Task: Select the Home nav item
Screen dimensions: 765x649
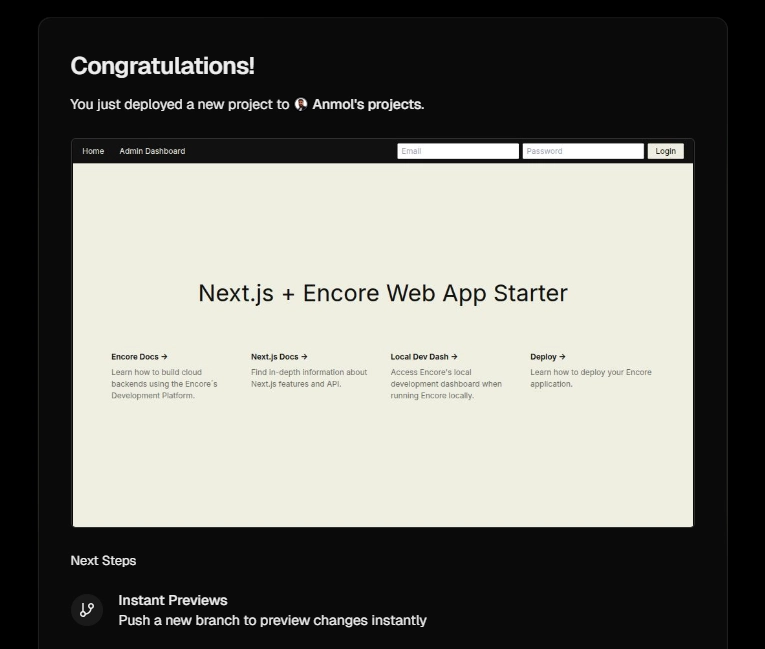Action: [x=93, y=151]
